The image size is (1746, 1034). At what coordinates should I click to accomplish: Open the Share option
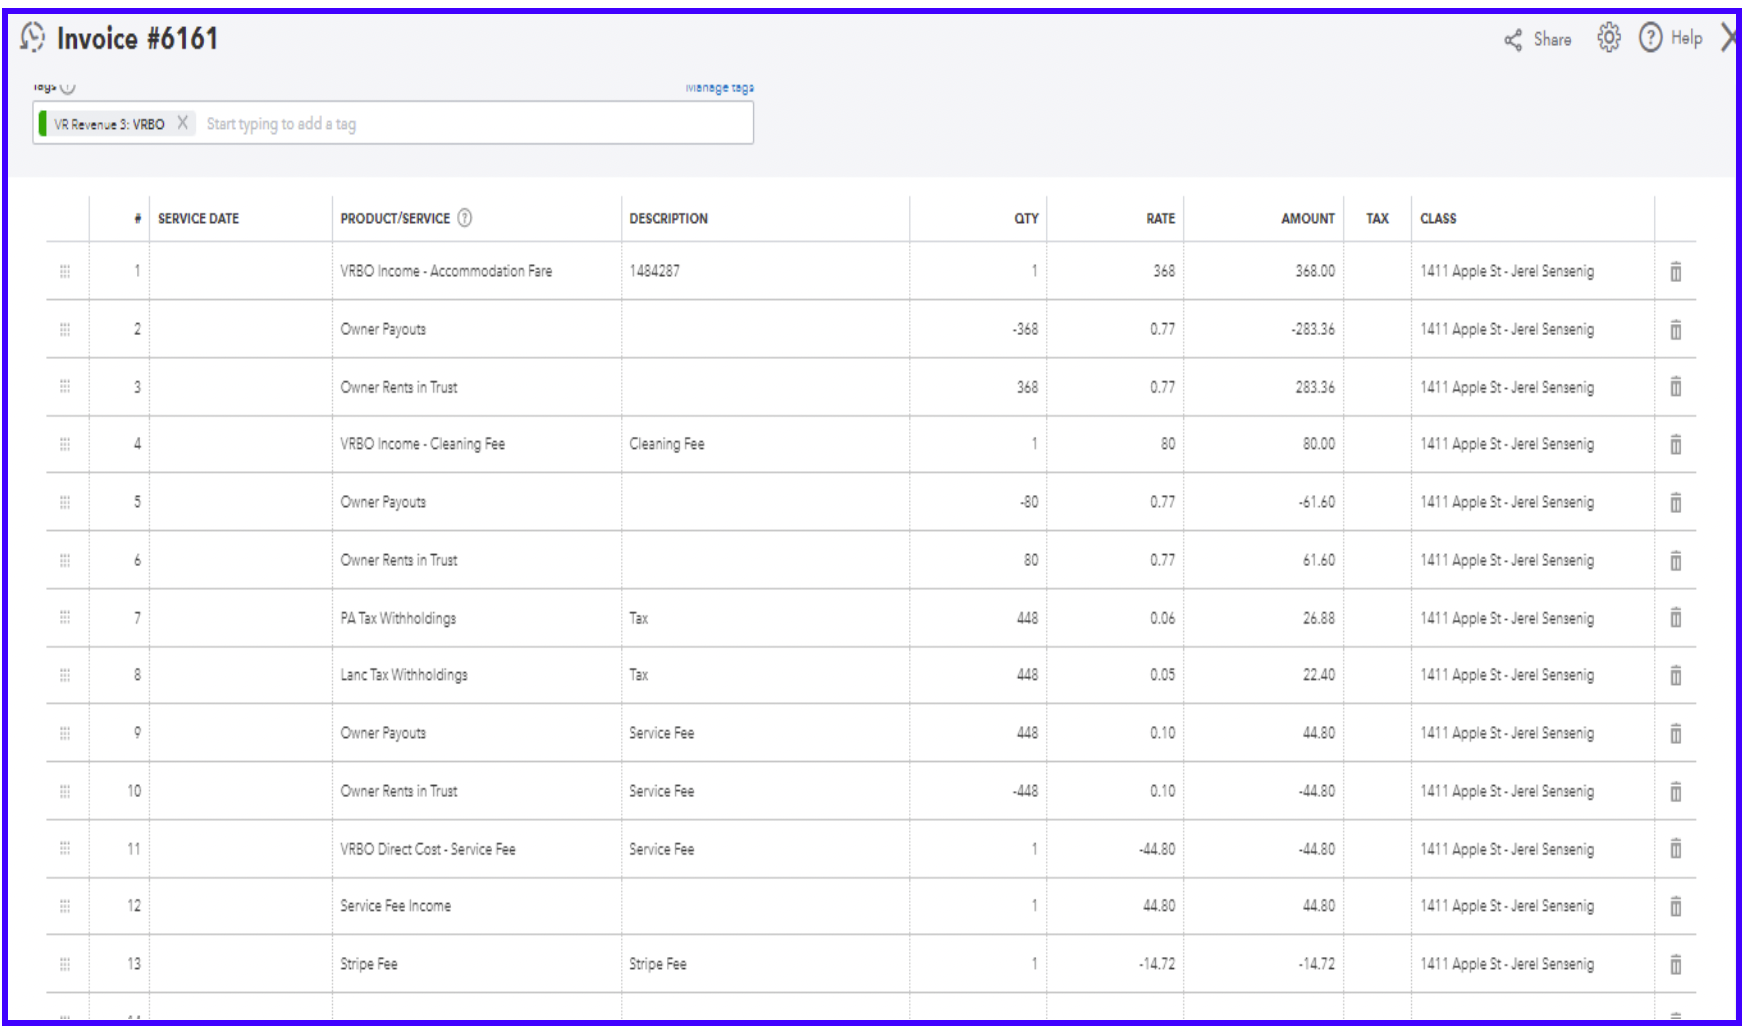1538,39
